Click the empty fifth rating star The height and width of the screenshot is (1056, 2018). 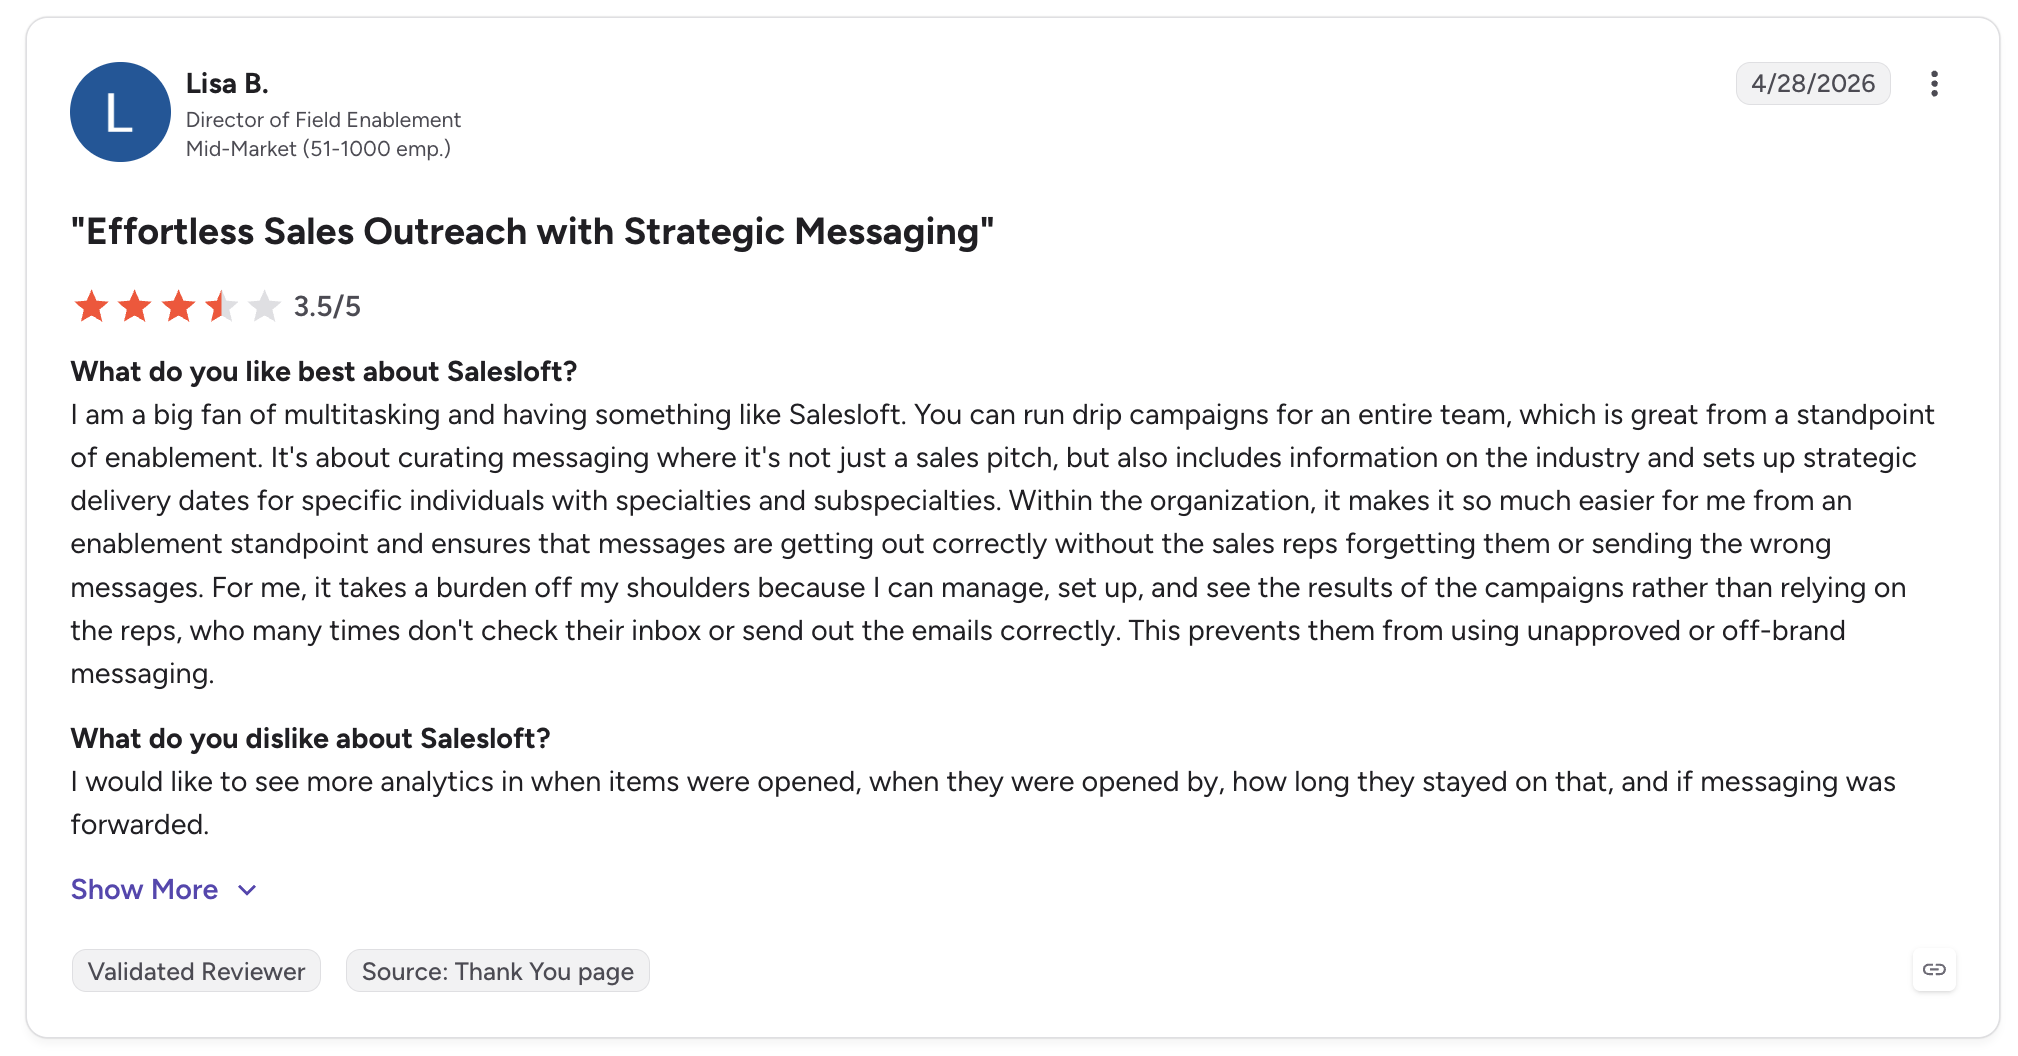(264, 306)
